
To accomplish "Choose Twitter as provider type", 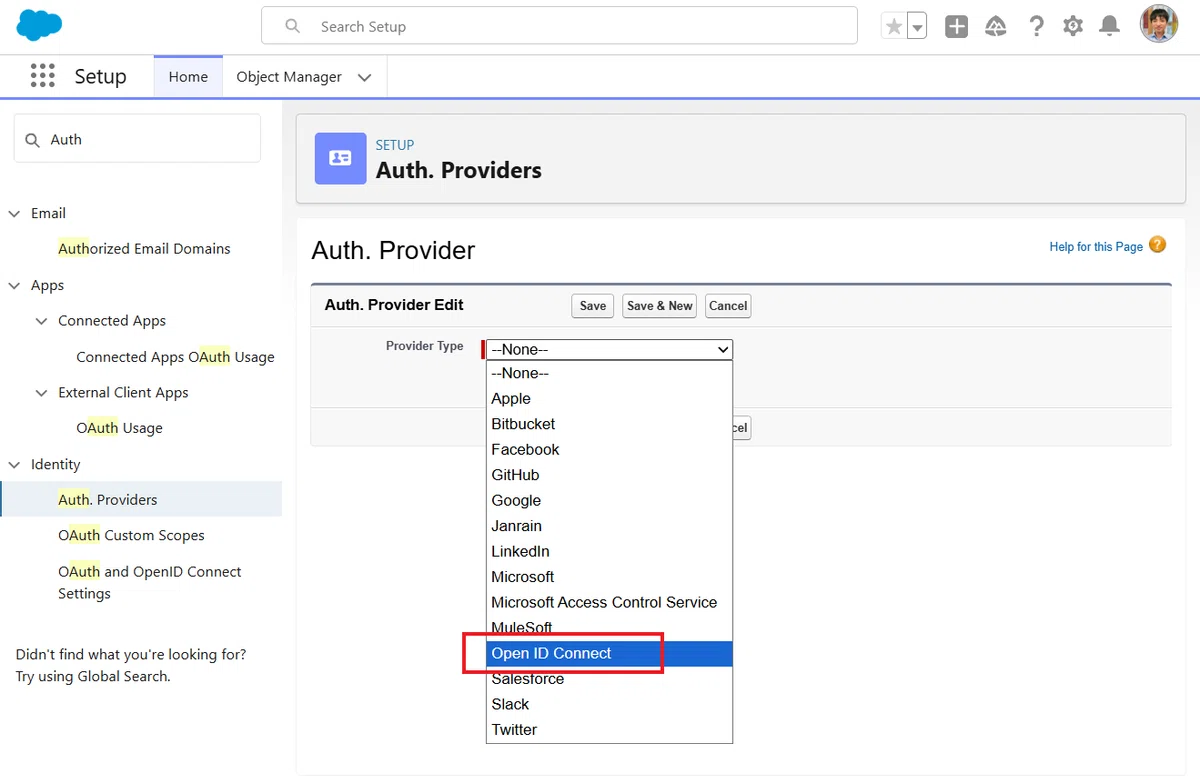I will pos(610,730).
